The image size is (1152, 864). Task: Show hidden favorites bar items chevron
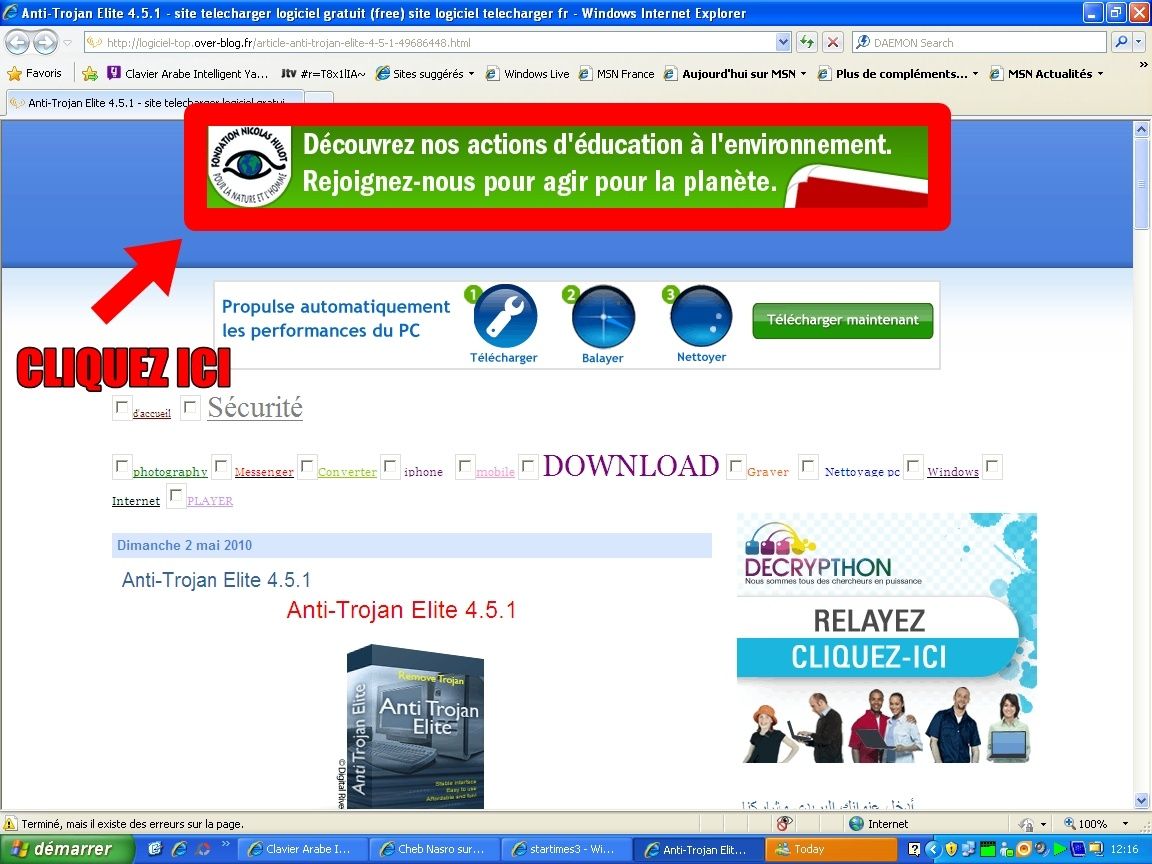[x=1143, y=65]
